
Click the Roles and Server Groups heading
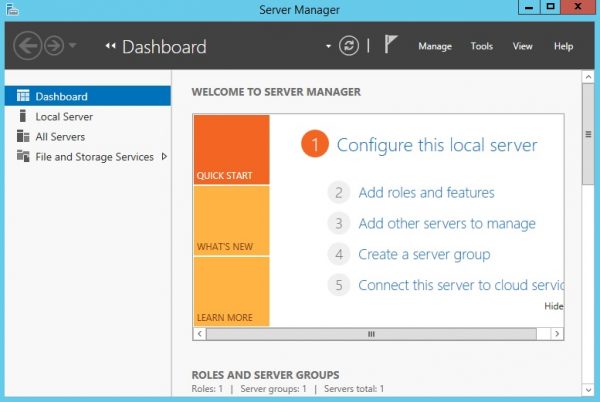coord(265,375)
